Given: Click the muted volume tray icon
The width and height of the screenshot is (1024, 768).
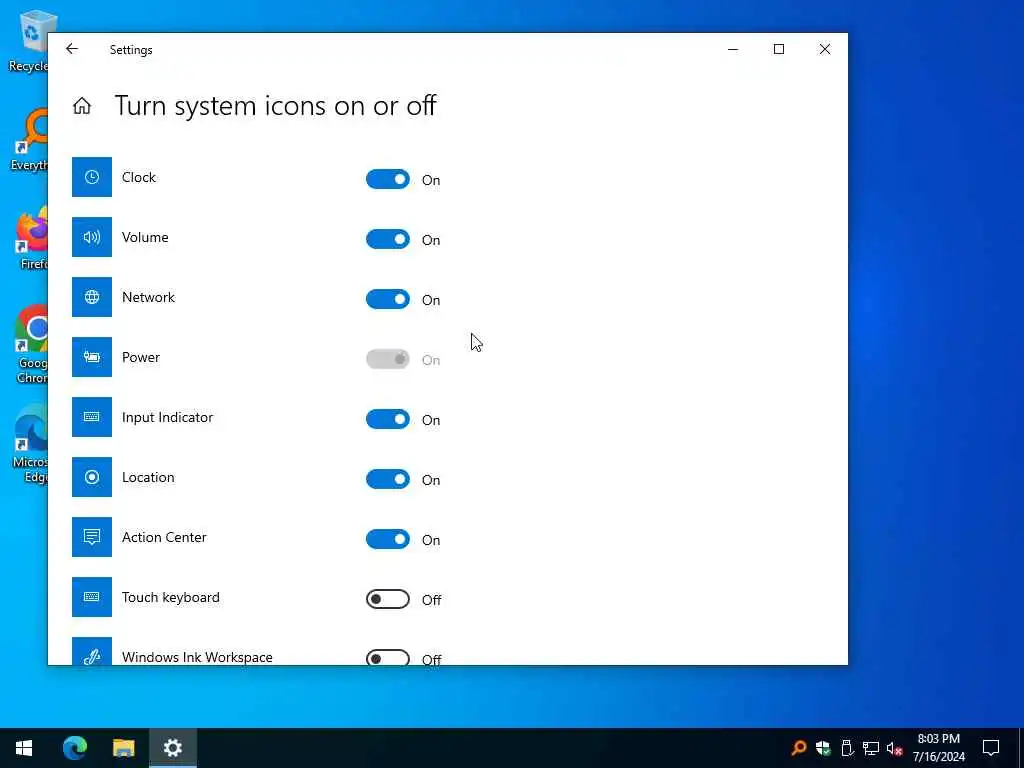Looking at the screenshot, I should tap(895, 748).
